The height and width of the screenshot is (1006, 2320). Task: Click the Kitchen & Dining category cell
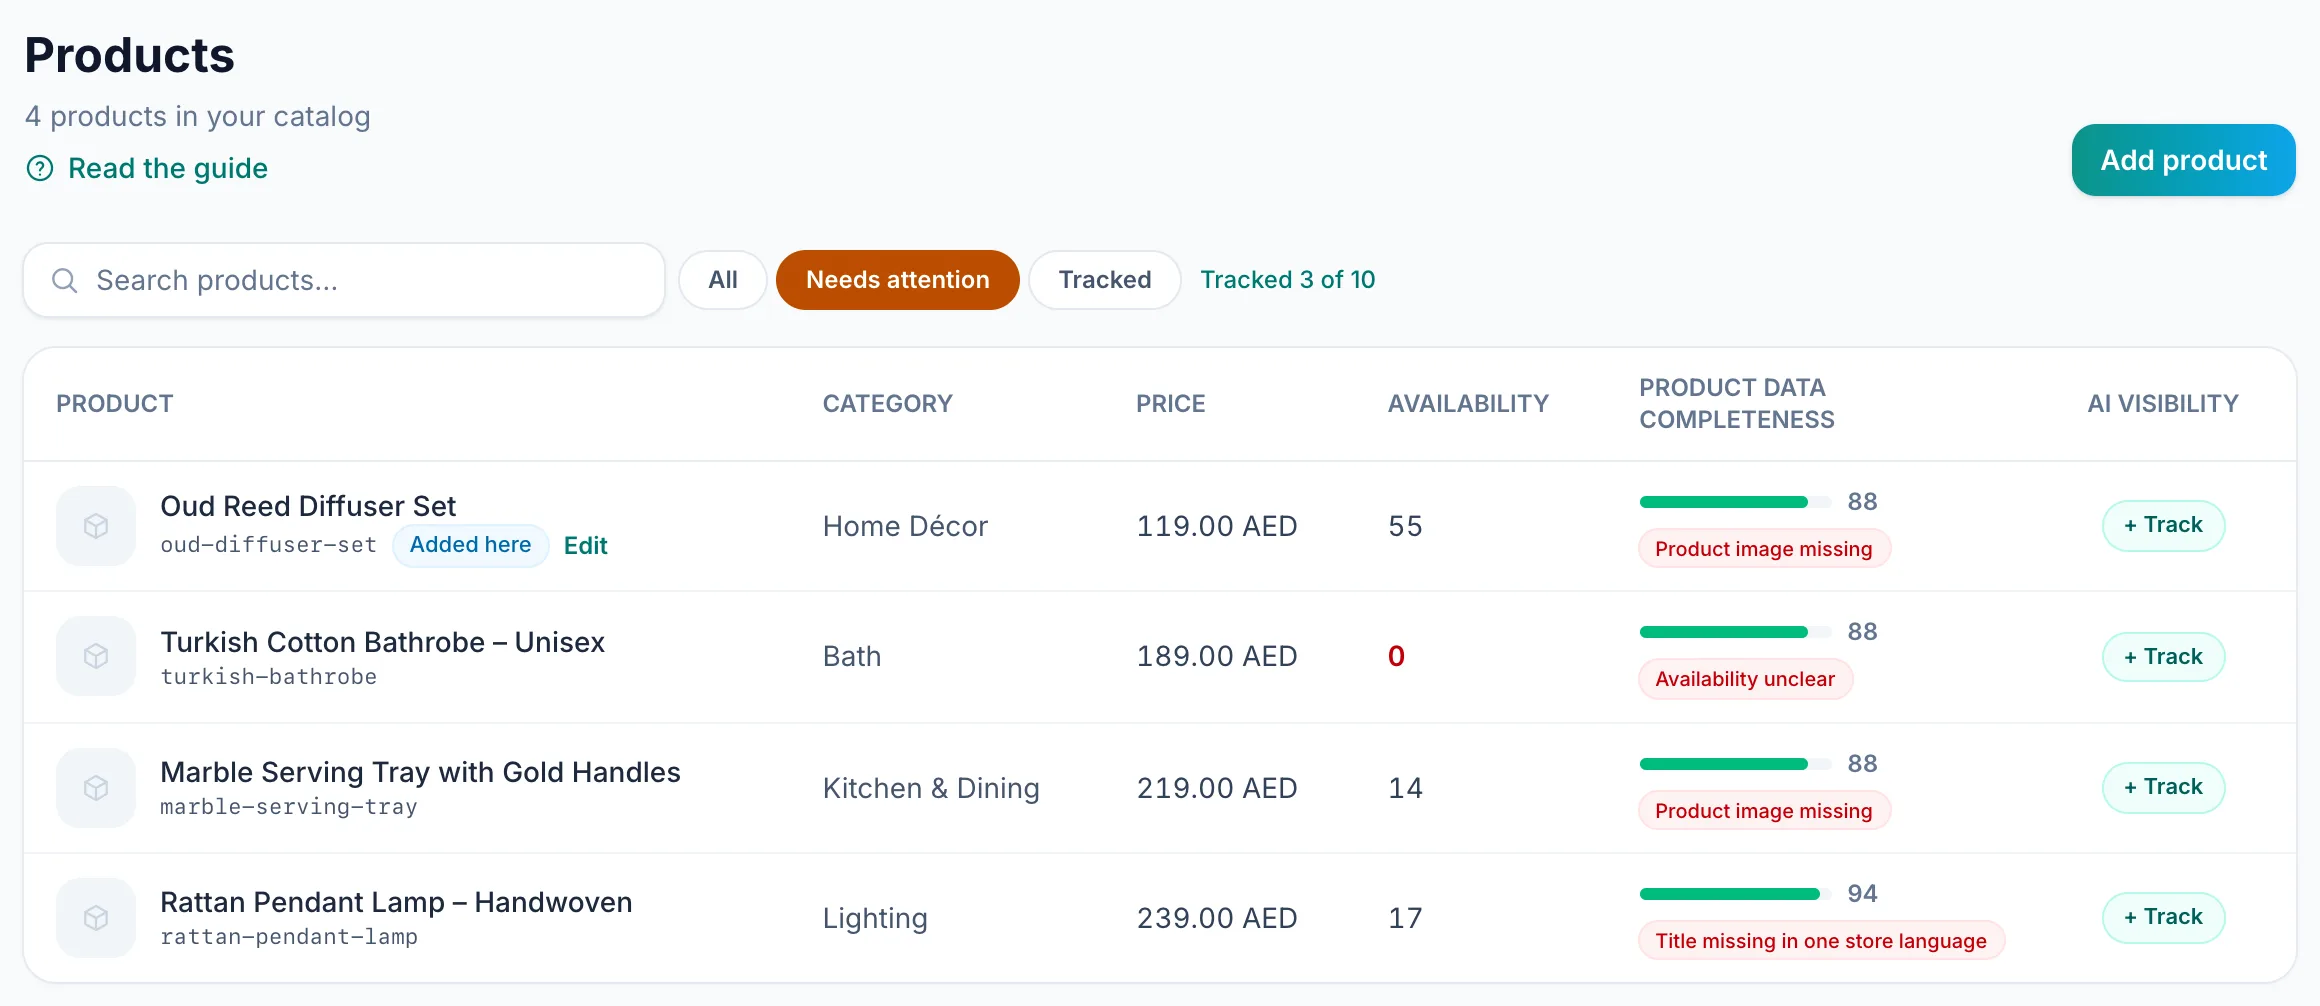(931, 788)
